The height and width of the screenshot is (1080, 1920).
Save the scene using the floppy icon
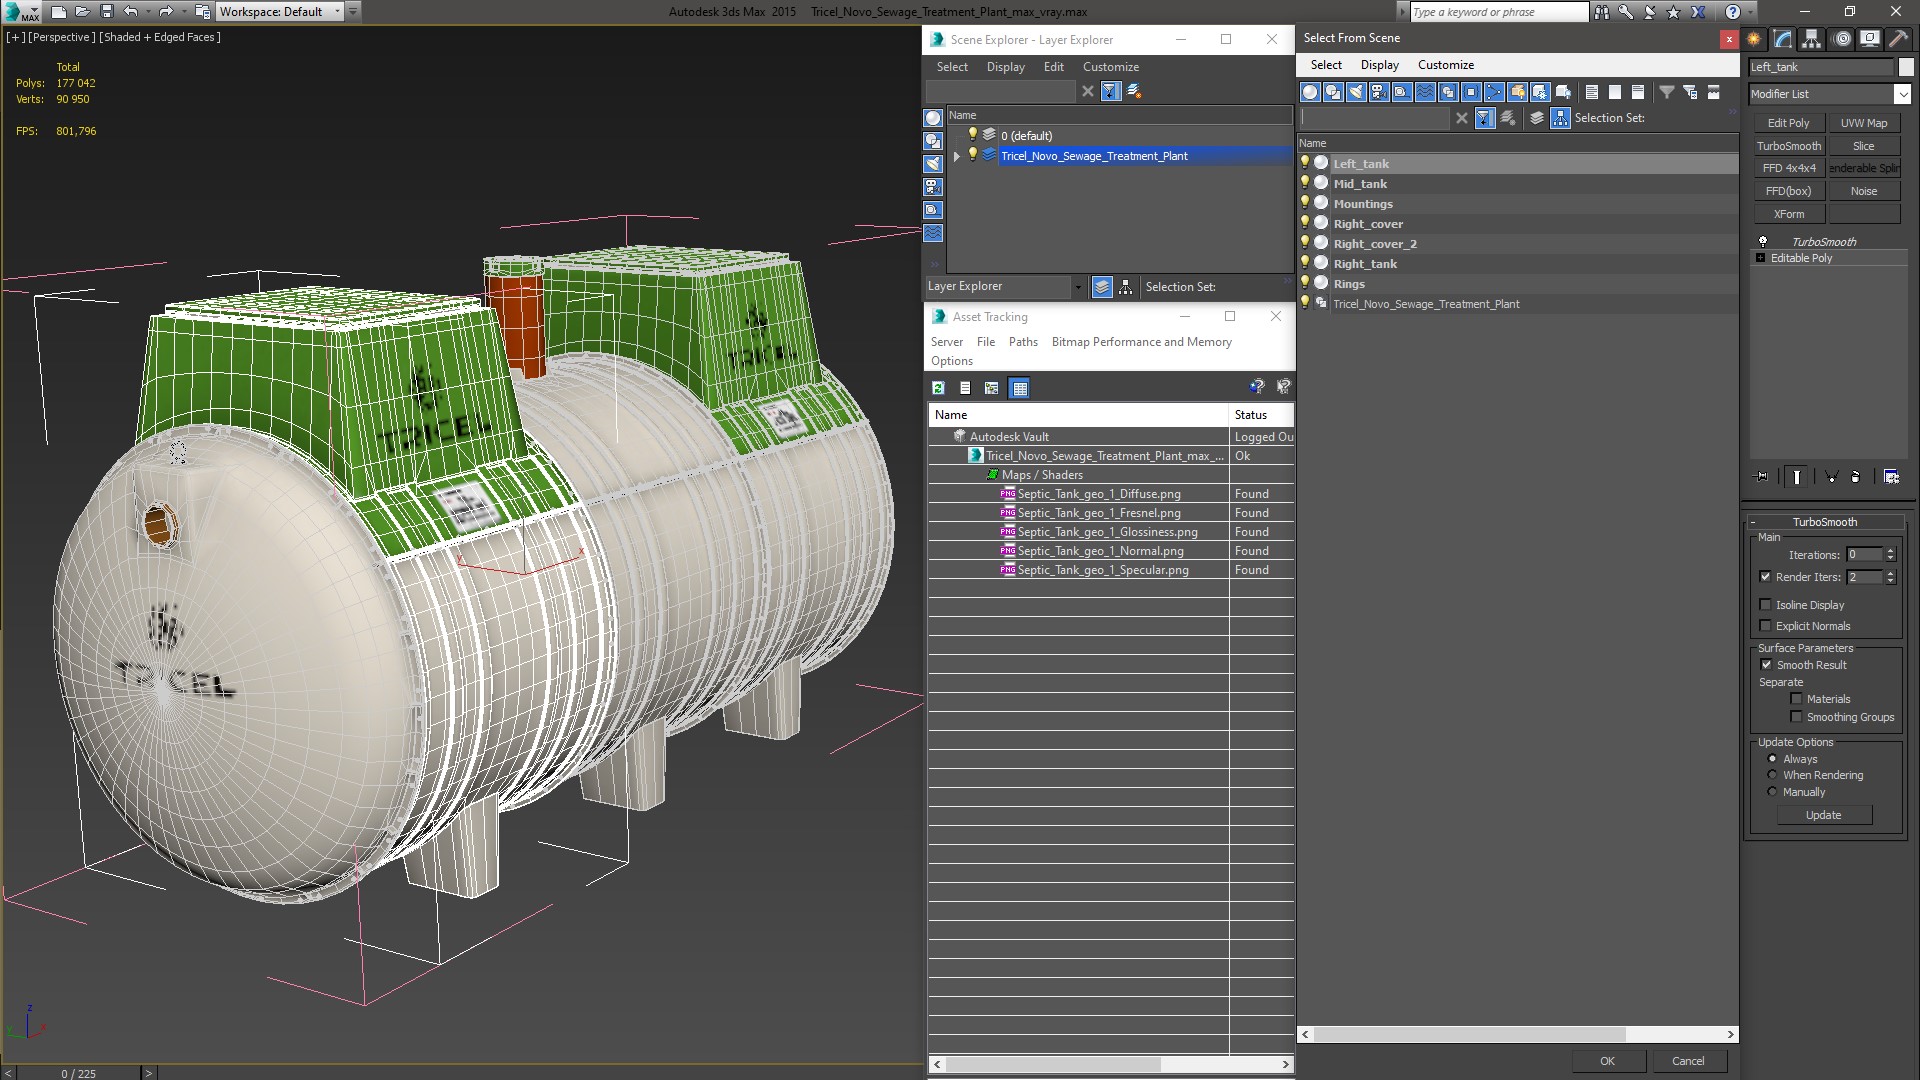tap(107, 12)
